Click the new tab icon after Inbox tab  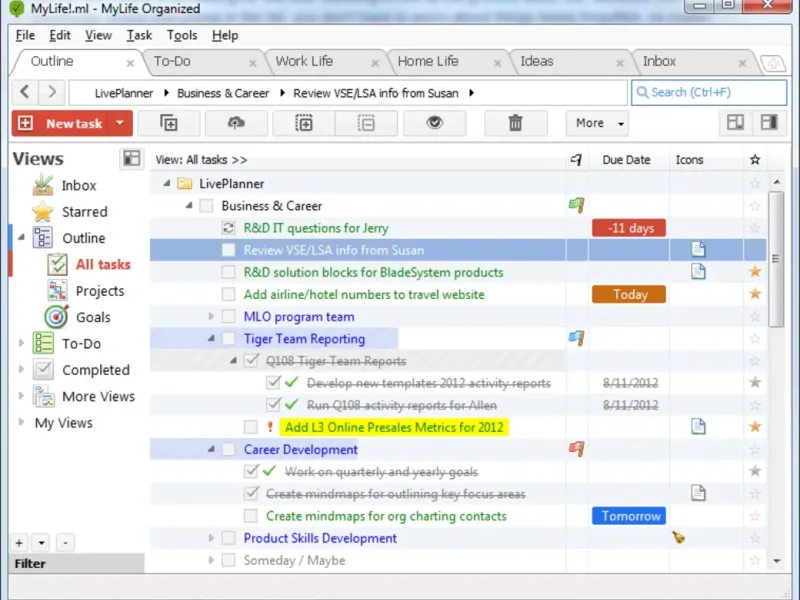[772, 64]
